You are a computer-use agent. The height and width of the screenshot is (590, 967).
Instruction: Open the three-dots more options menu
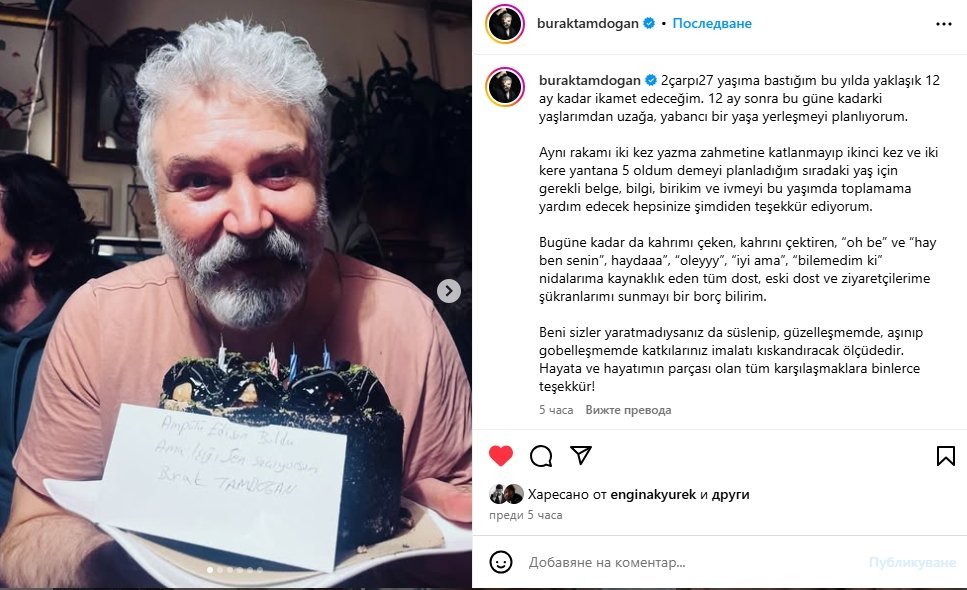coord(944,24)
